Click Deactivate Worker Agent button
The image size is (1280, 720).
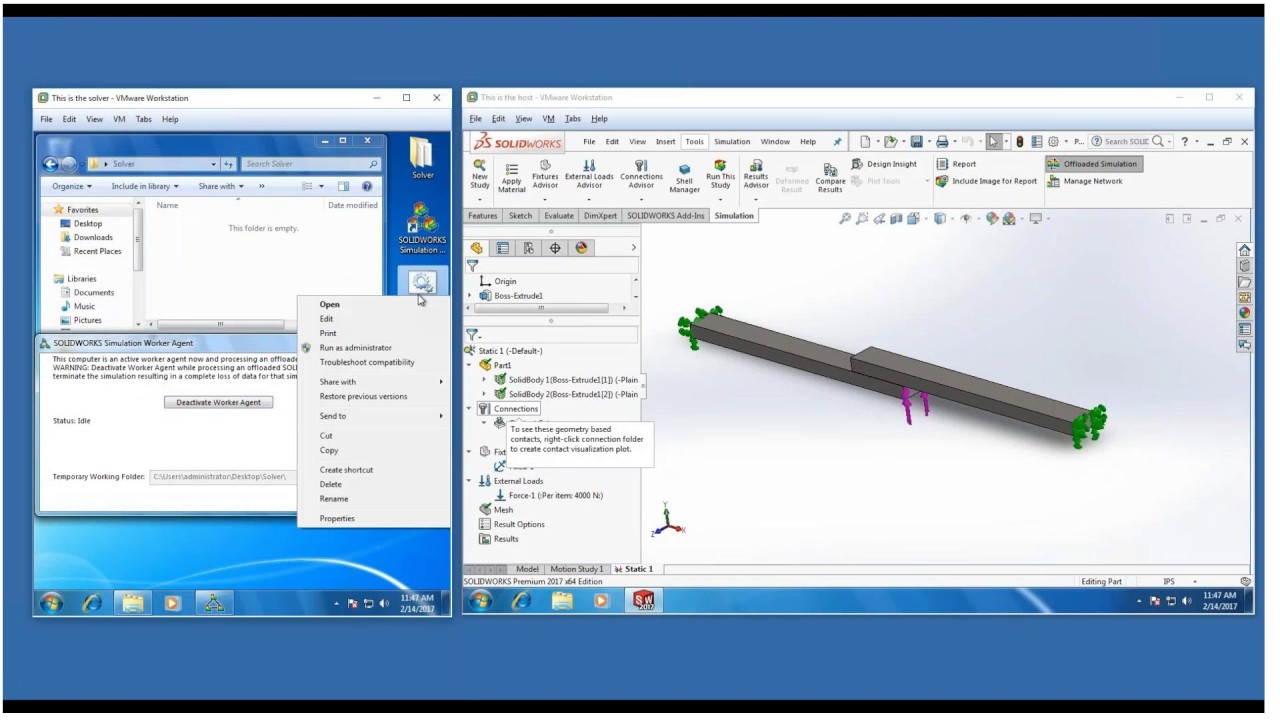point(218,402)
